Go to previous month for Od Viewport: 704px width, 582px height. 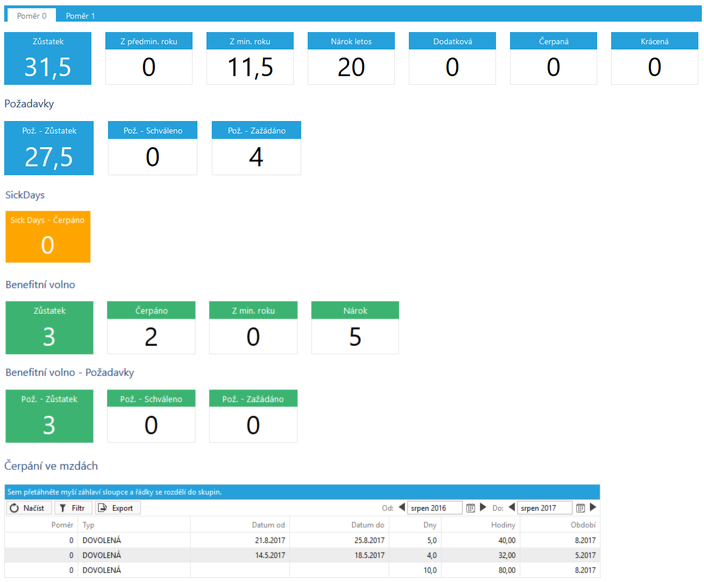pyautogui.click(x=402, y=507)
